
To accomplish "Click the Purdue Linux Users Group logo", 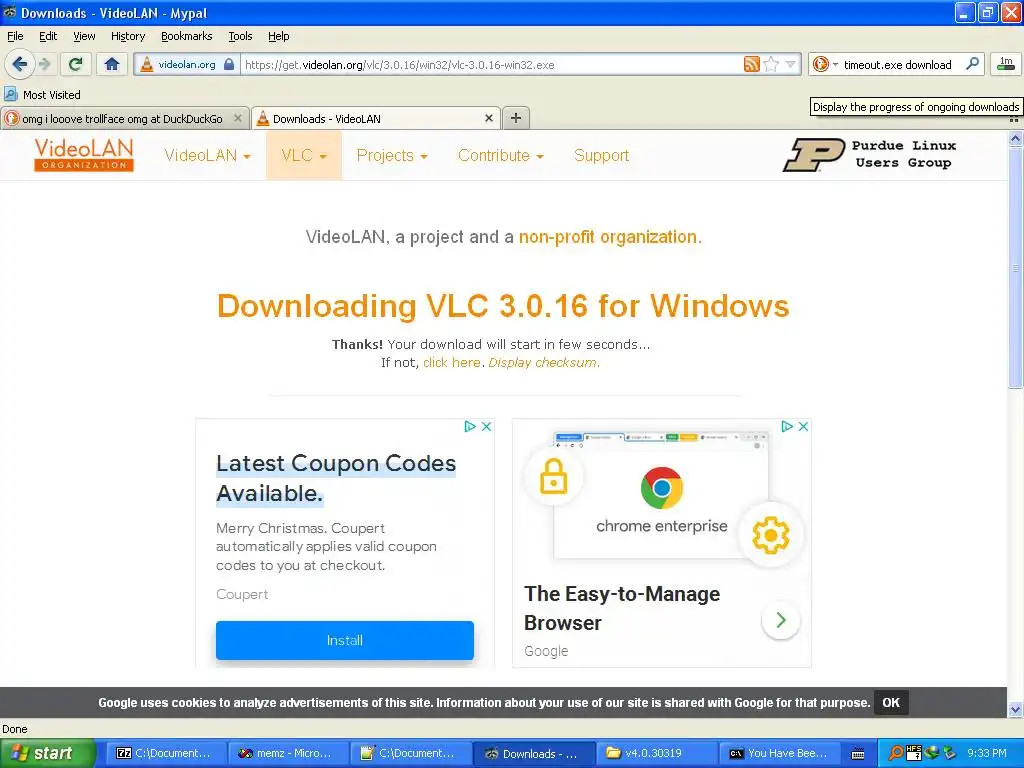I will [x=870, y=155].
